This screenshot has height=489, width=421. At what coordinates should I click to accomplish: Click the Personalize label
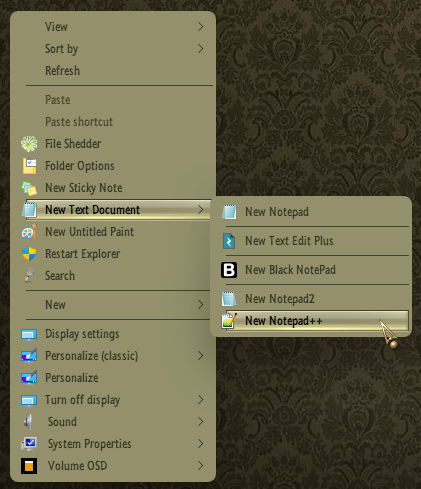click(72, 378)
